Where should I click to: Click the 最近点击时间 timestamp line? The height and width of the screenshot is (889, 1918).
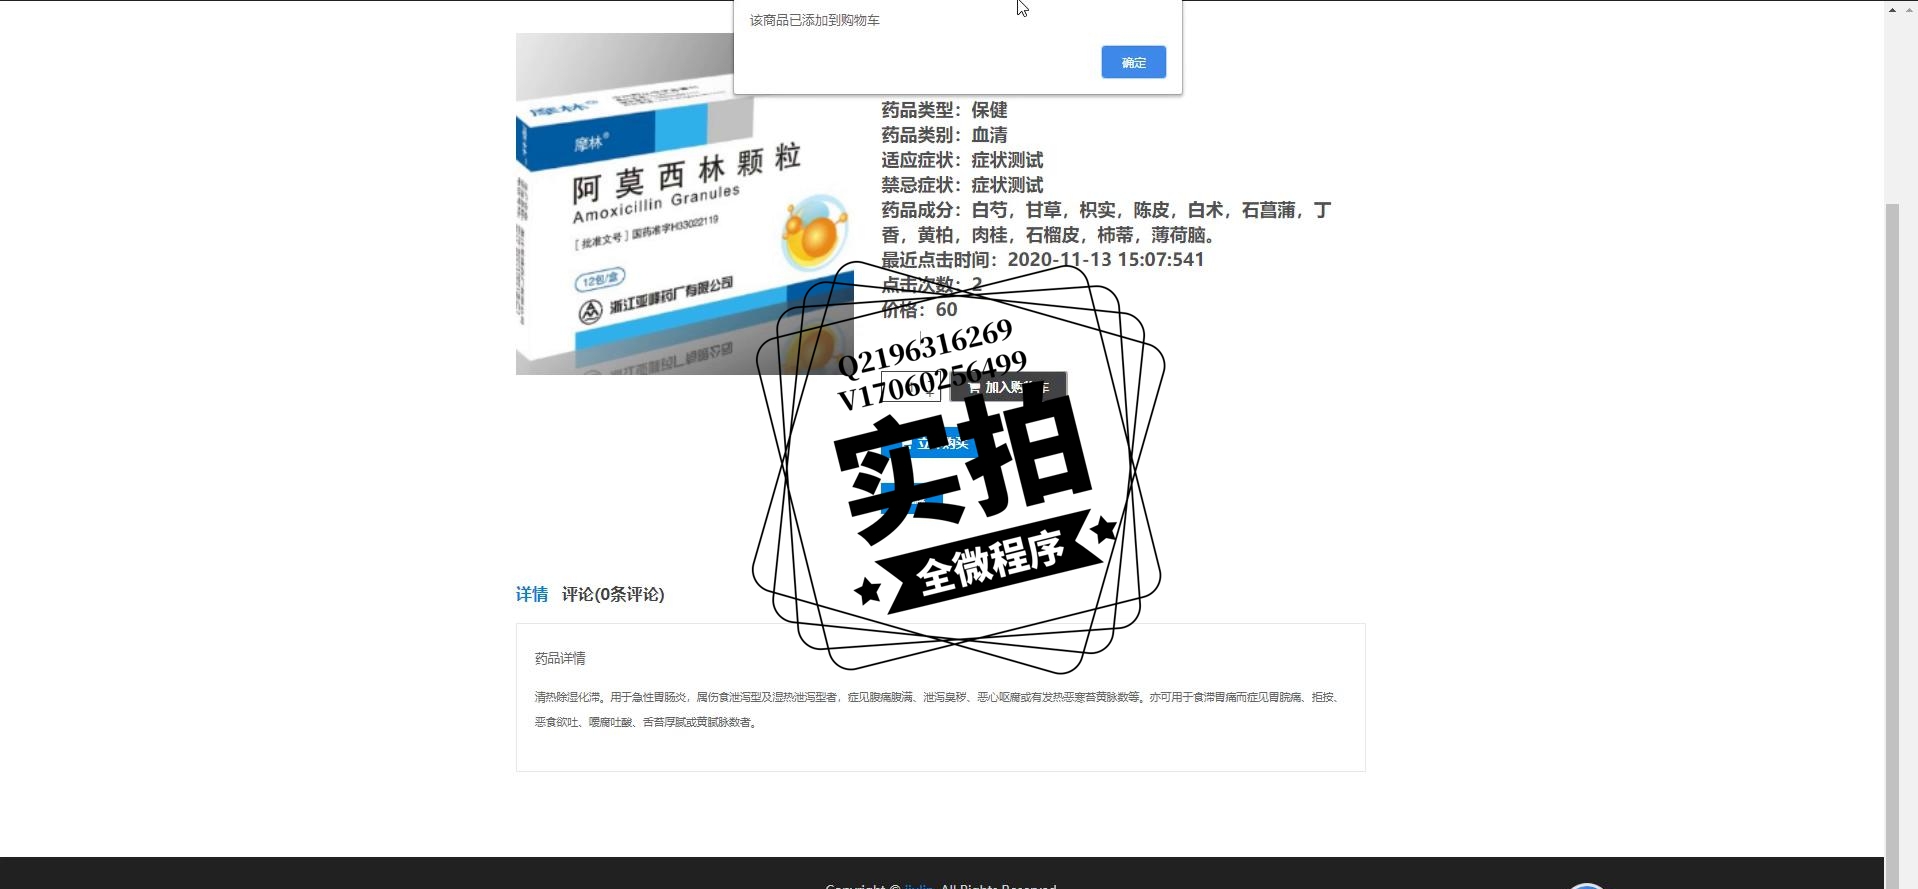click(x=1042, y=259)
